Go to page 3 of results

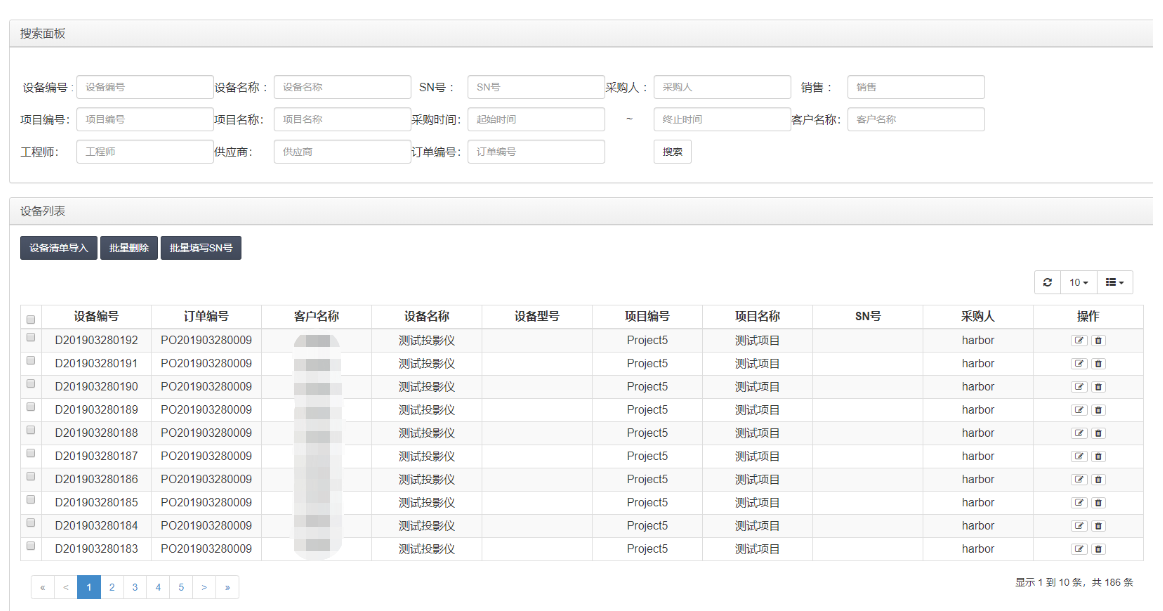tap(135, 587)
